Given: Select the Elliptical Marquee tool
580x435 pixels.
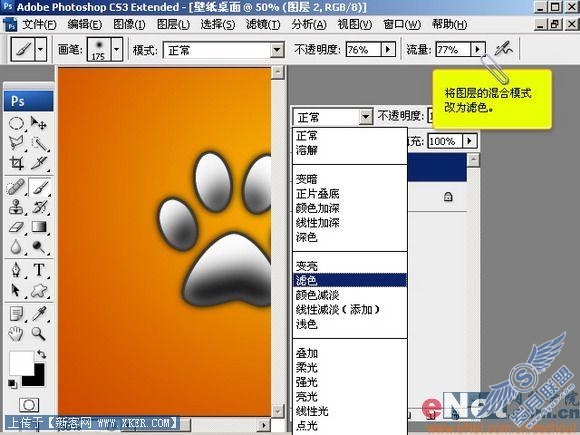Looking at the screenshot, I should coord(16,124).
